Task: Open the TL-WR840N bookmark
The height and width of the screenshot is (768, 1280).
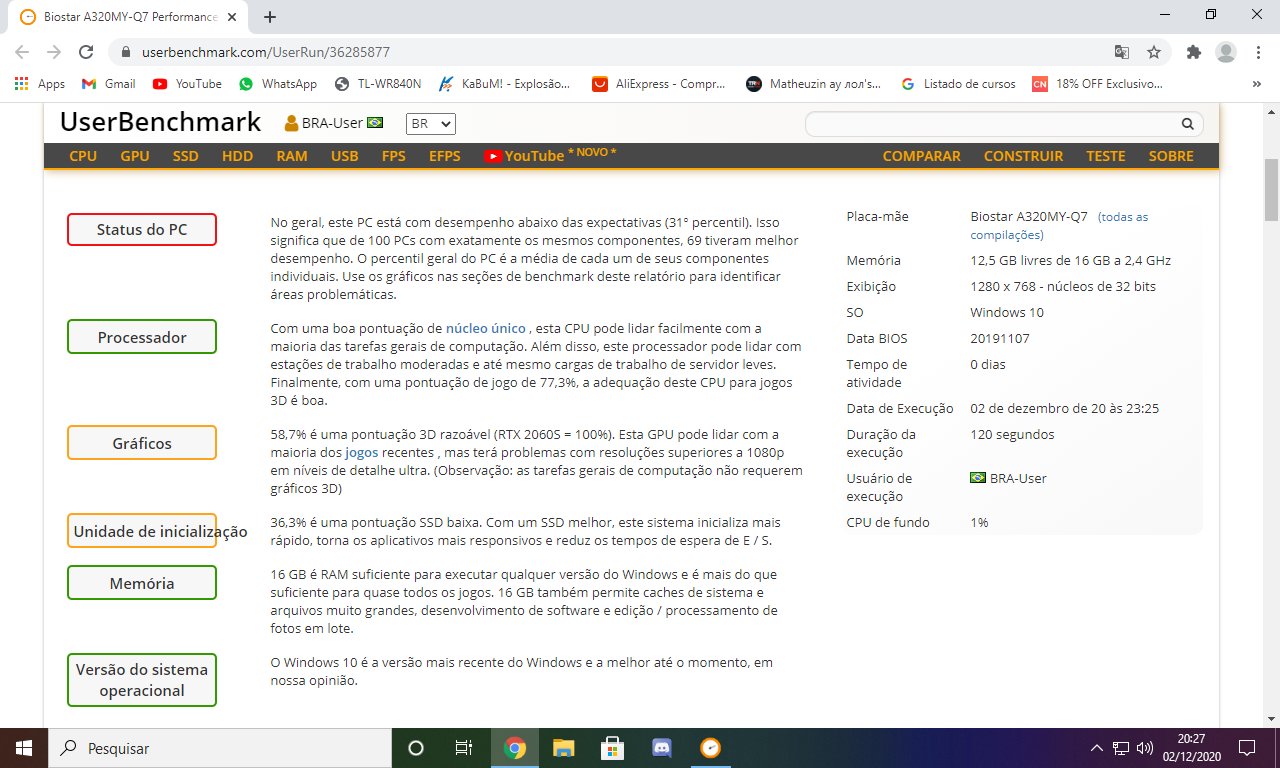Action: click(378, 84)
